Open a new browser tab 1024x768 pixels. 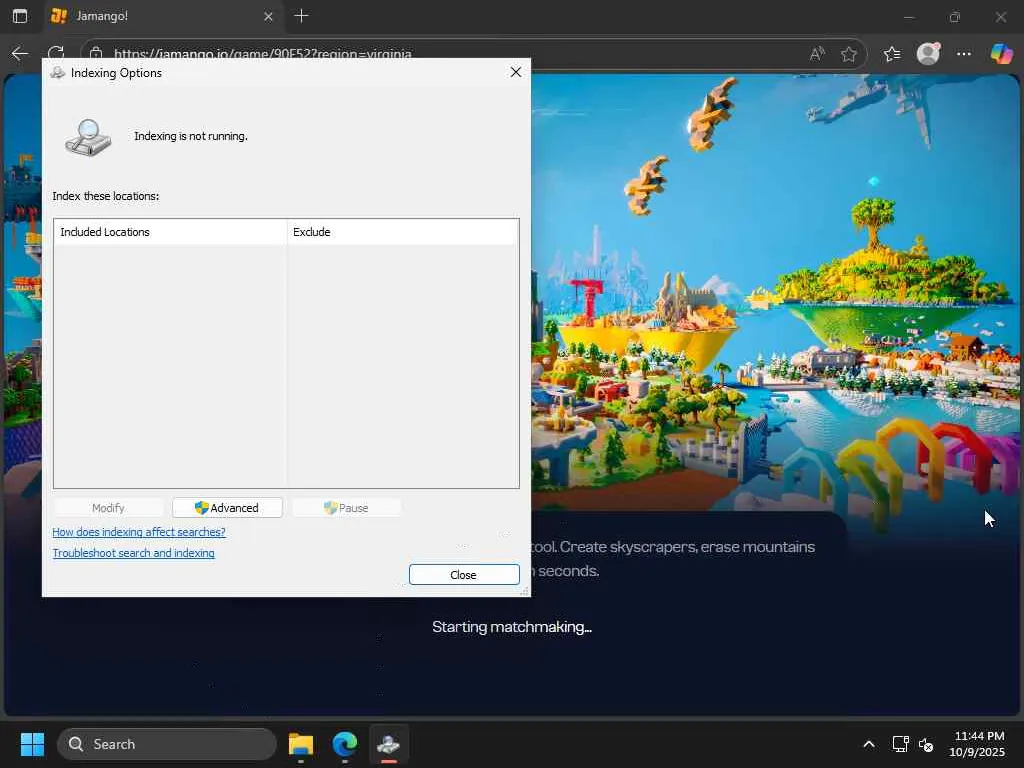point(302,16)
